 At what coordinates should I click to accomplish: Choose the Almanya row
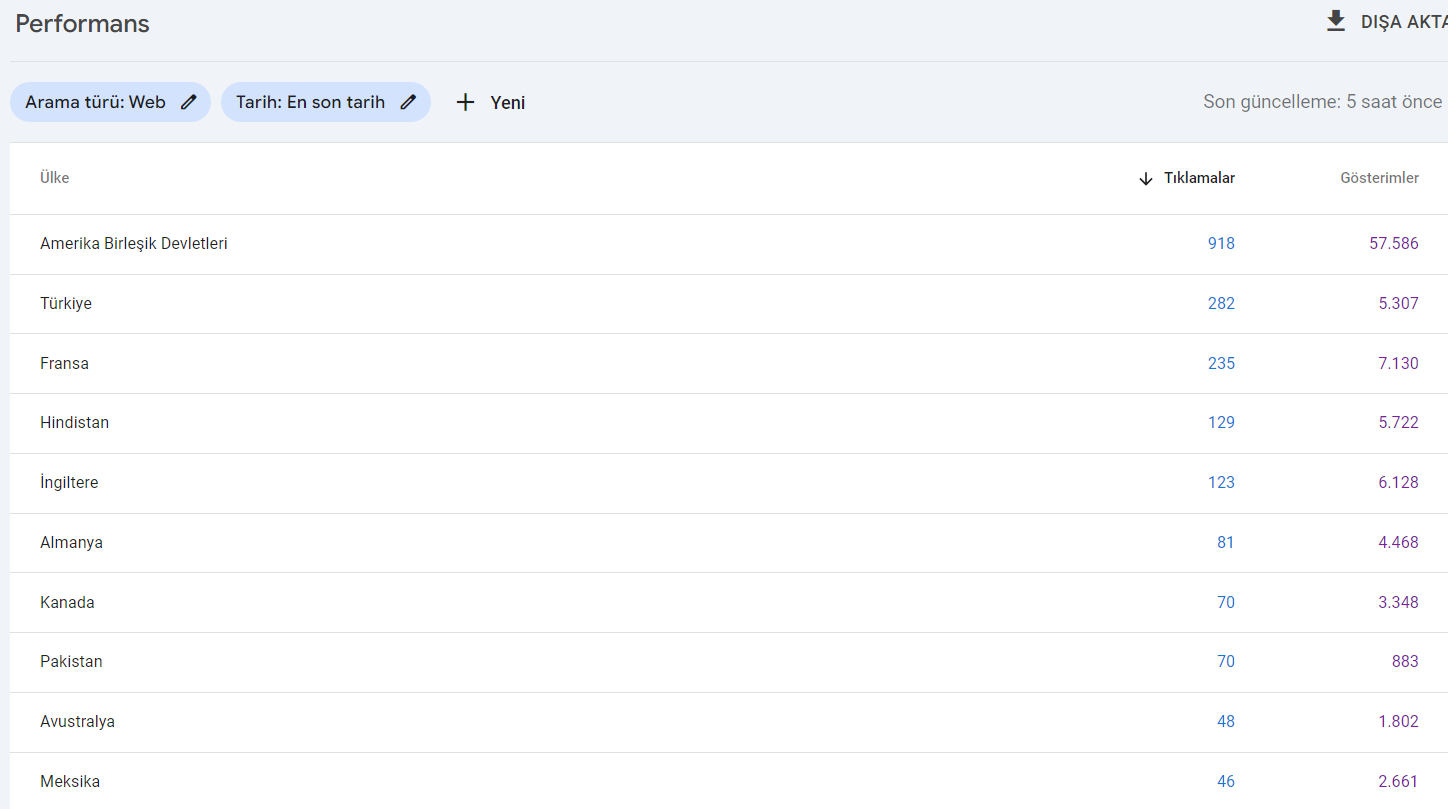pyautogui.click(x=729, y=543)
